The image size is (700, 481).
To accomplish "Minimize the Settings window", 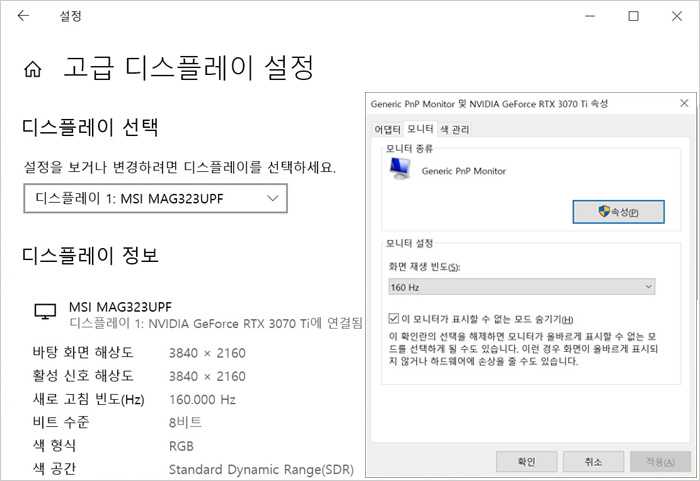I will tap(590, 17).
